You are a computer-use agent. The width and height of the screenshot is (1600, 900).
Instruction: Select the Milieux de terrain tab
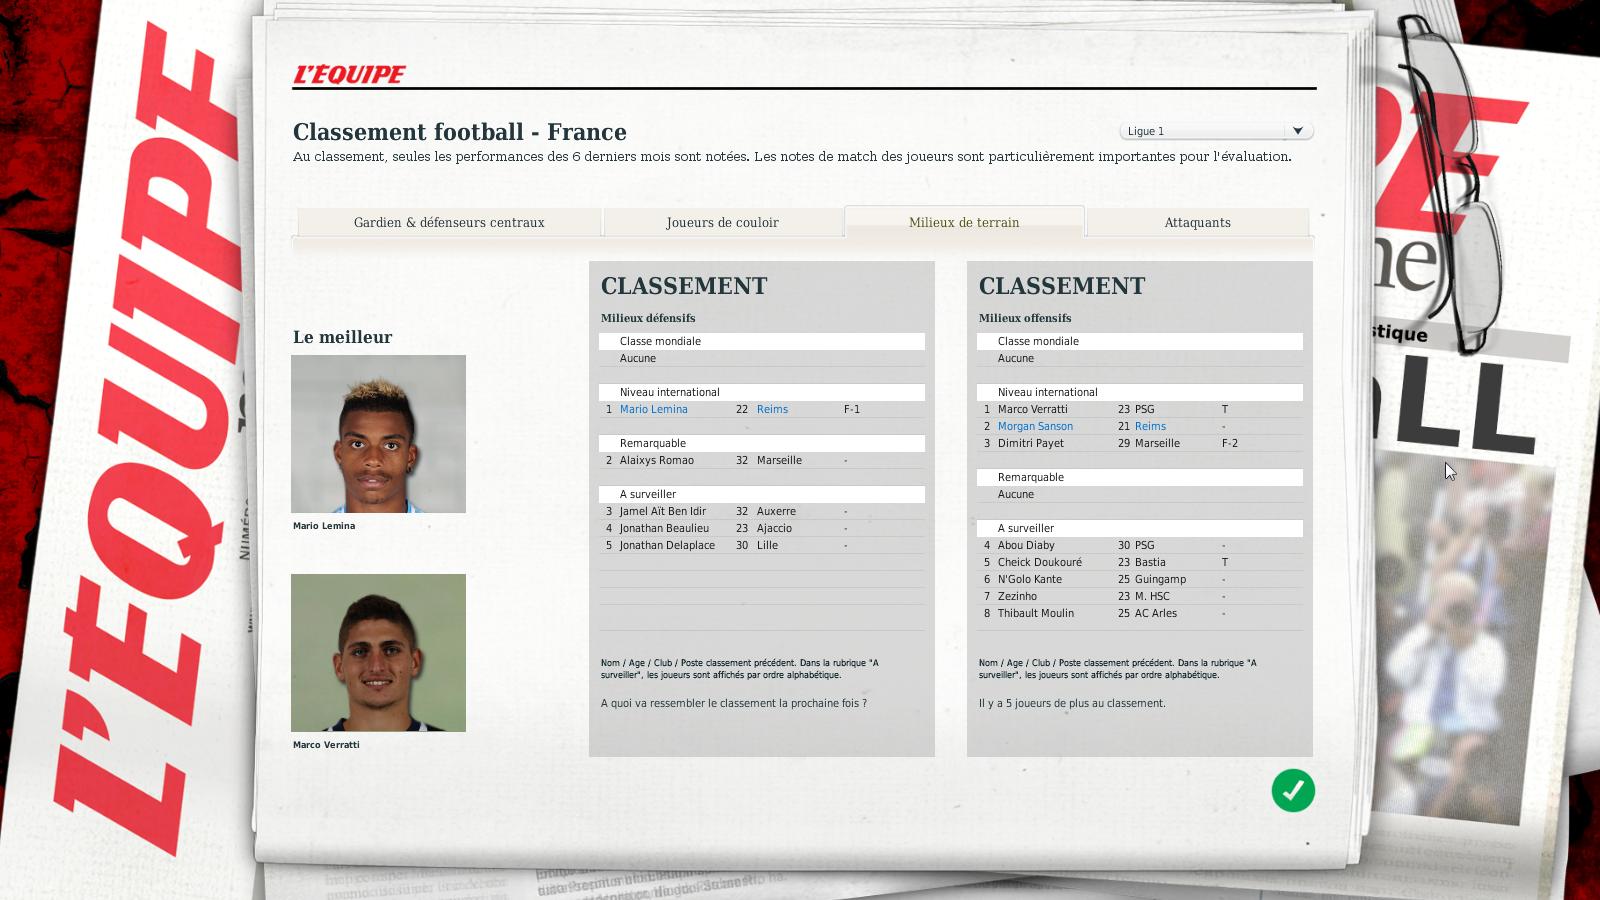[x=964, y=222]
